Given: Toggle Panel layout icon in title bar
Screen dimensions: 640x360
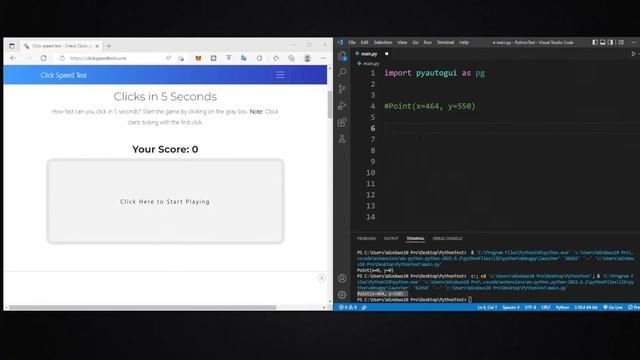Looking at the screenshot, I should [602, 42].
